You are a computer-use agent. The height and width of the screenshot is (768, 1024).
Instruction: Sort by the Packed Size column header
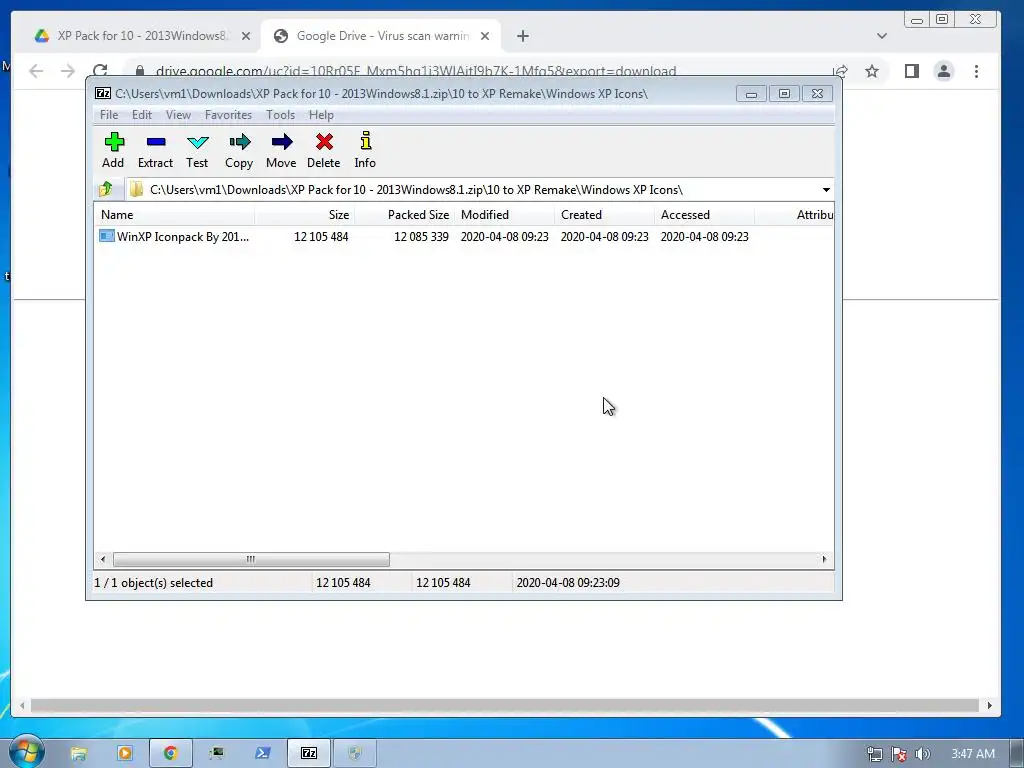tap(405, 215)
